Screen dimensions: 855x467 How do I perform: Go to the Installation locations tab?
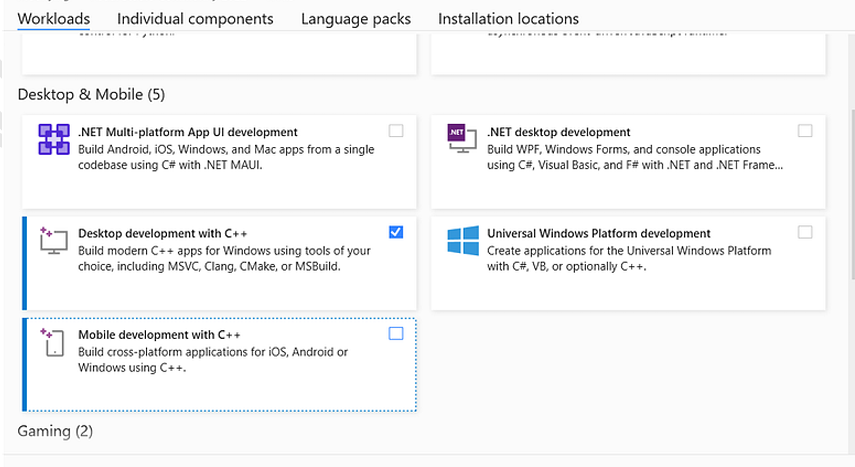508,18
